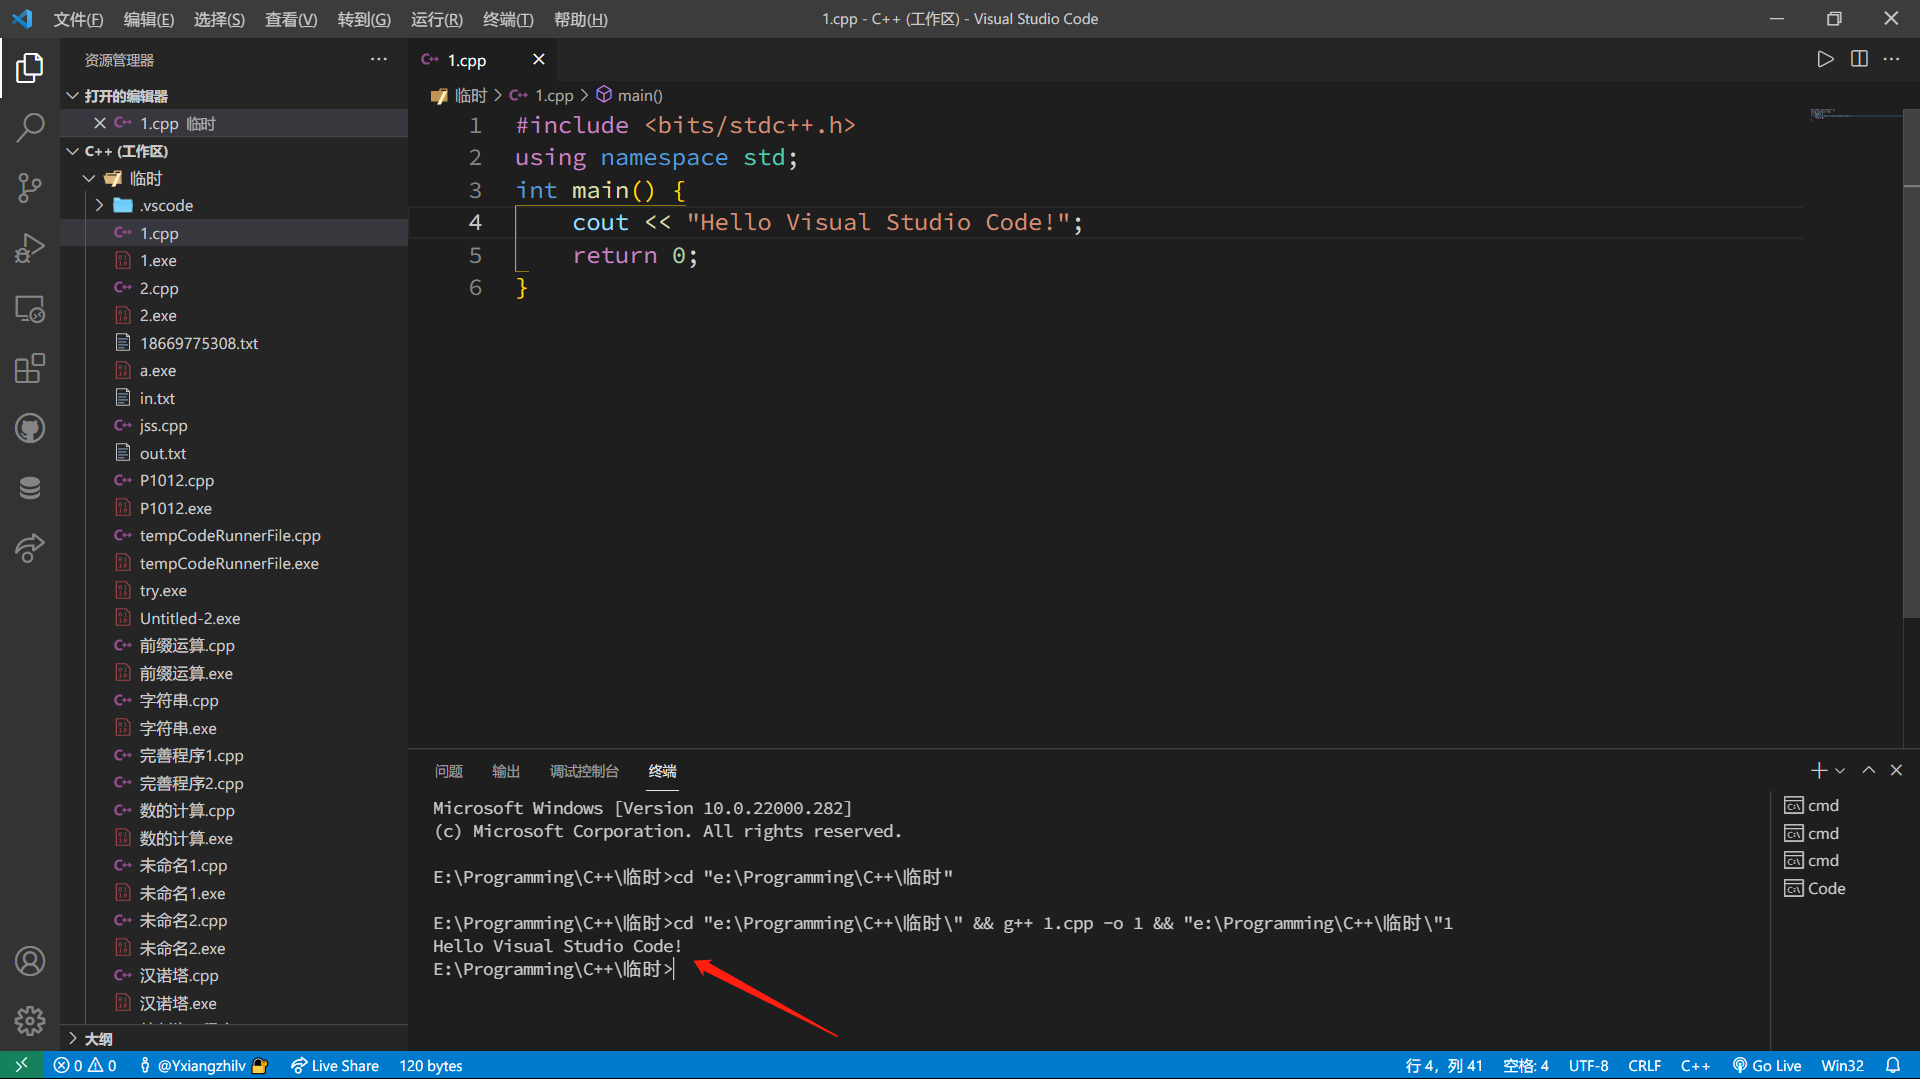
Task: Change UTF-8 file encoding
Action: [1588, 1066]
